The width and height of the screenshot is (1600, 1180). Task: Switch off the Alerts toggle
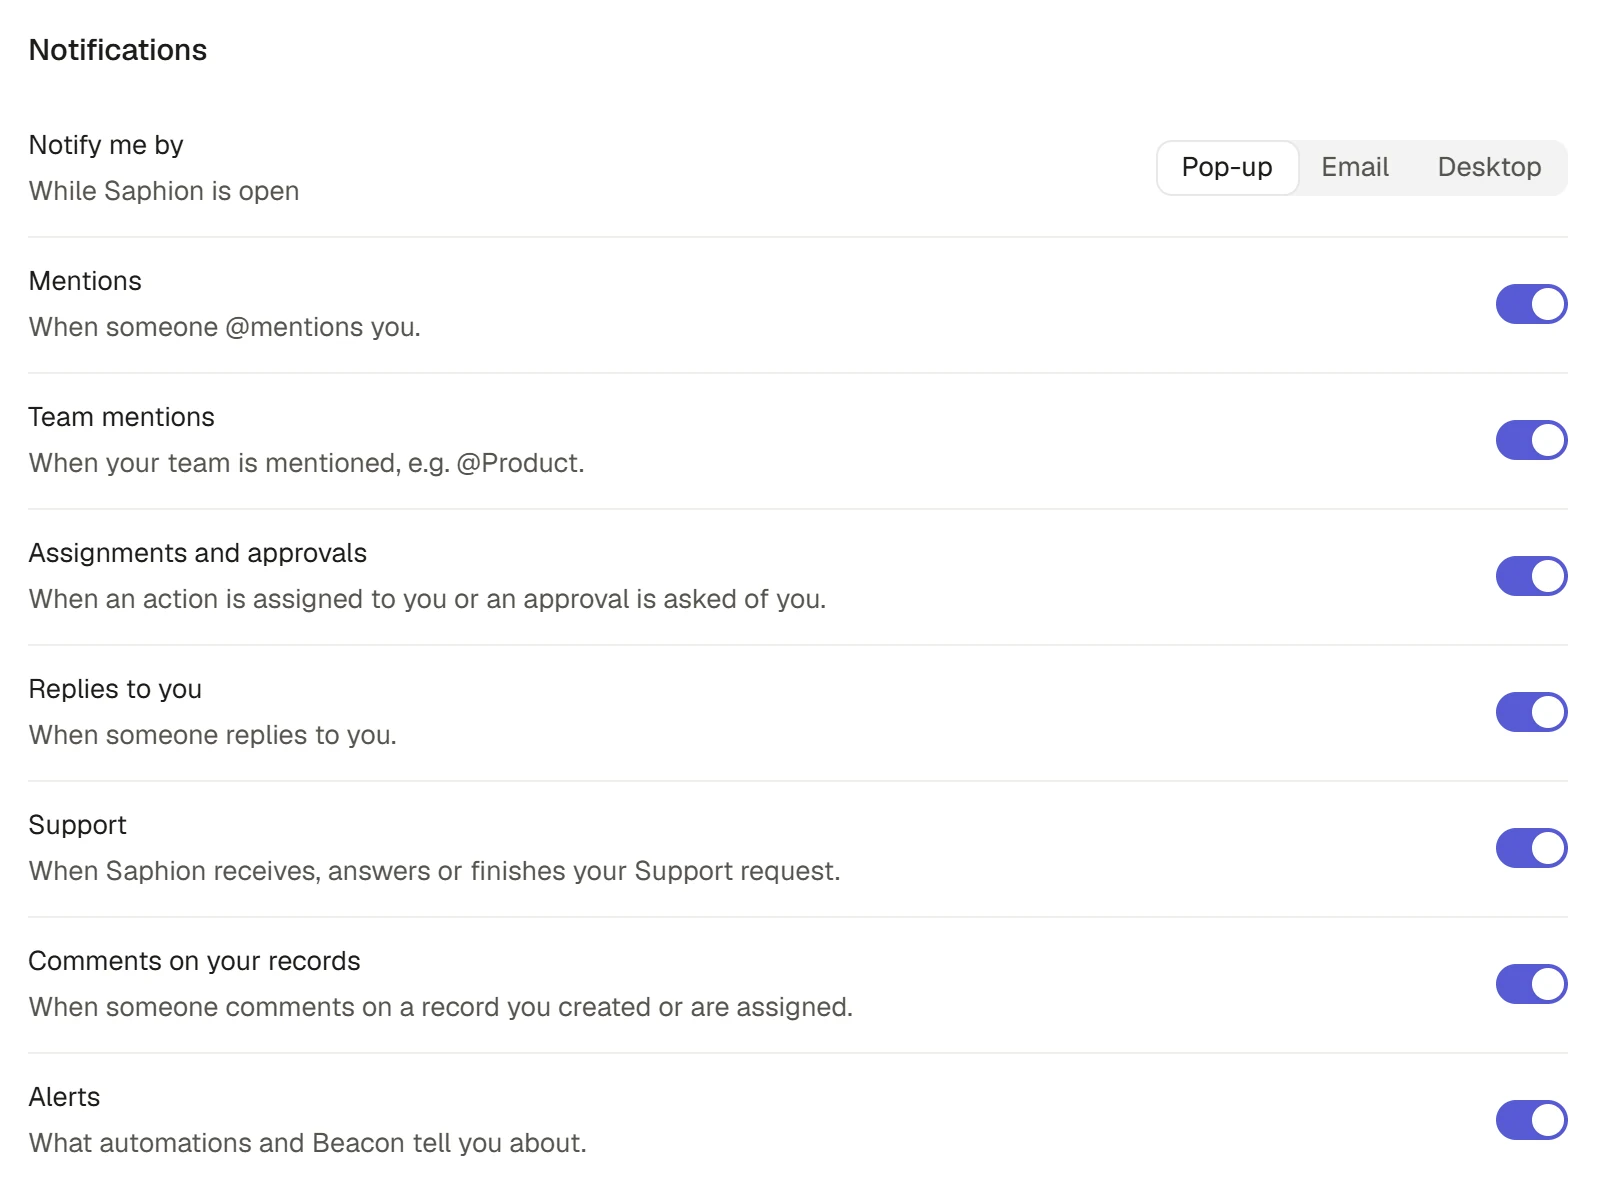[x=1531, y=1120]
